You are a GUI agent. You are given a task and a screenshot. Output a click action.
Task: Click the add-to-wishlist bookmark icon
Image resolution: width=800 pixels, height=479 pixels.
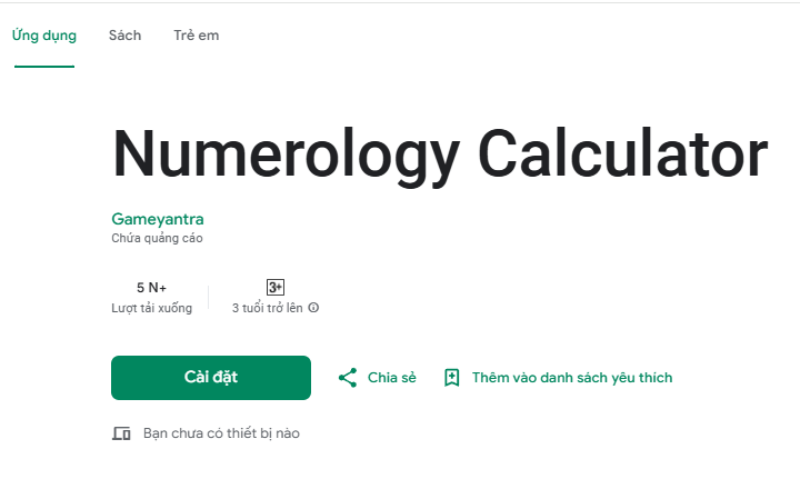click(452, 378)
